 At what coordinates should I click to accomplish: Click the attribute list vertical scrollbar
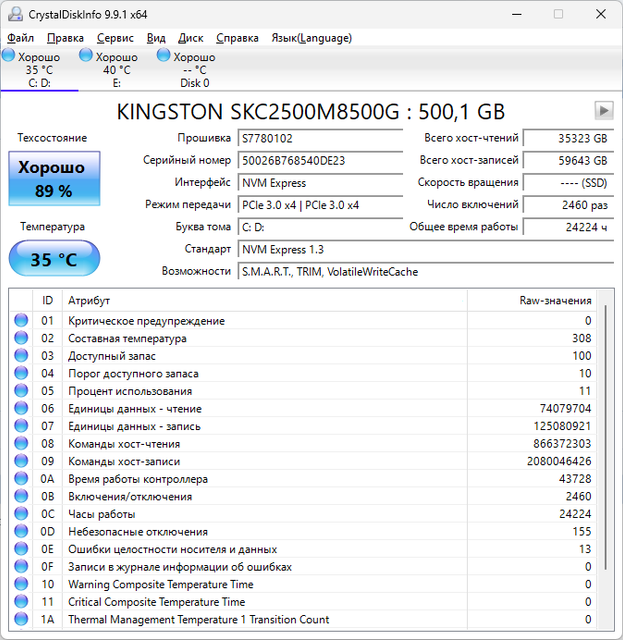[605, 437]
